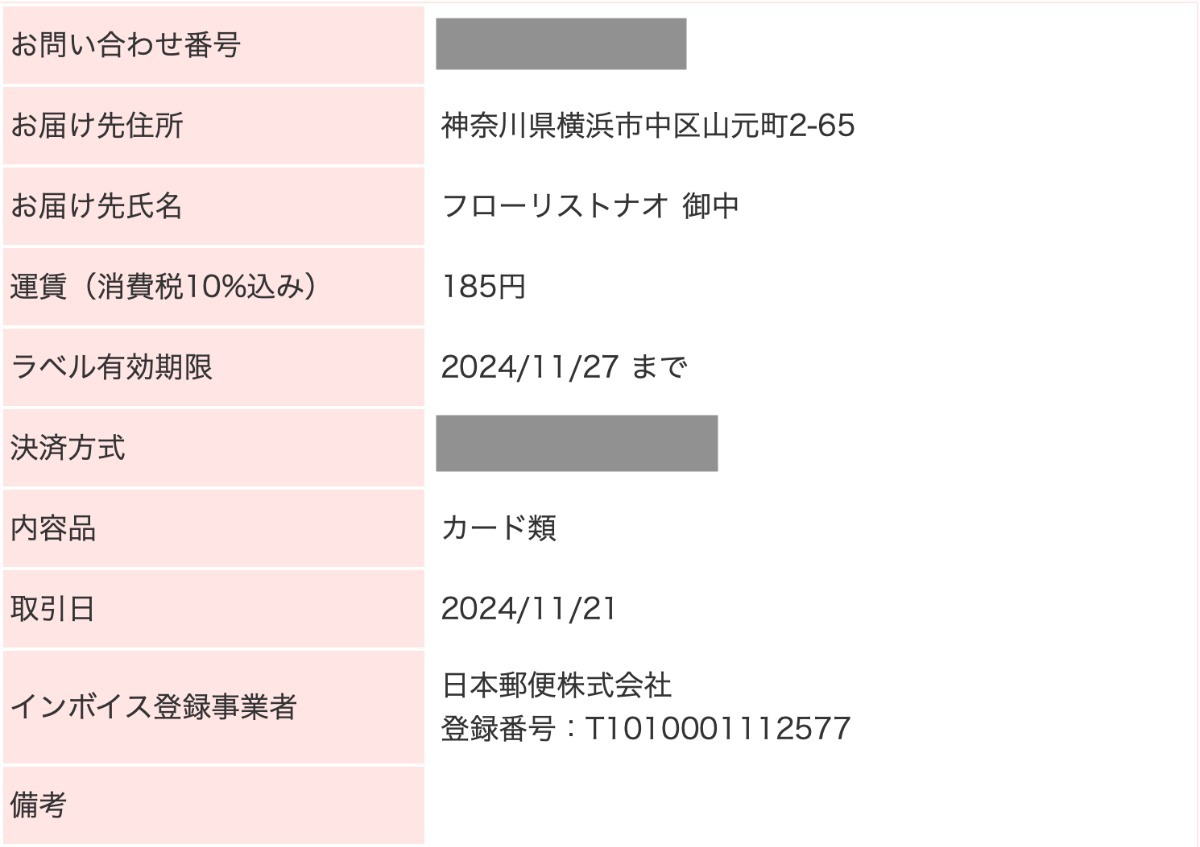Viewport: 1200px width, 847px height.
Task: Click the お問い合わせ番号 label cell
Action: click(x=213, y=45)
